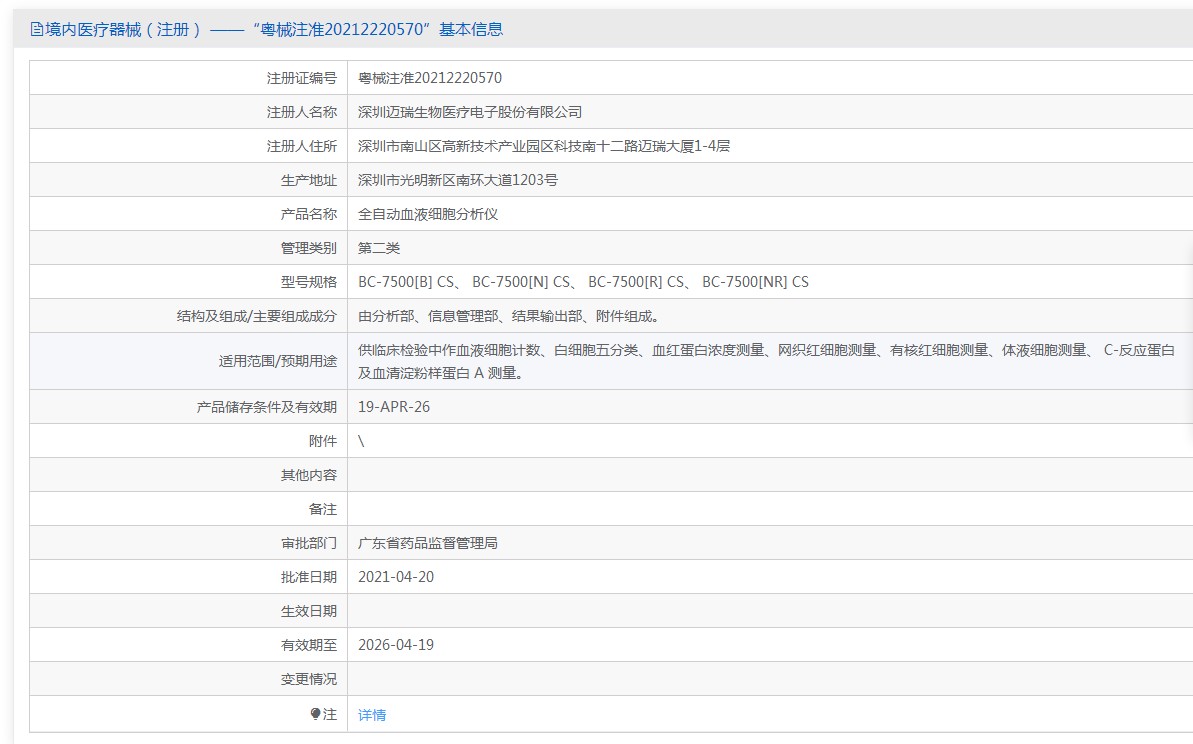The width and height of the screenshot is (1193, 744).
Task: Click the 生产地址 label
Action: click(309, 180)
